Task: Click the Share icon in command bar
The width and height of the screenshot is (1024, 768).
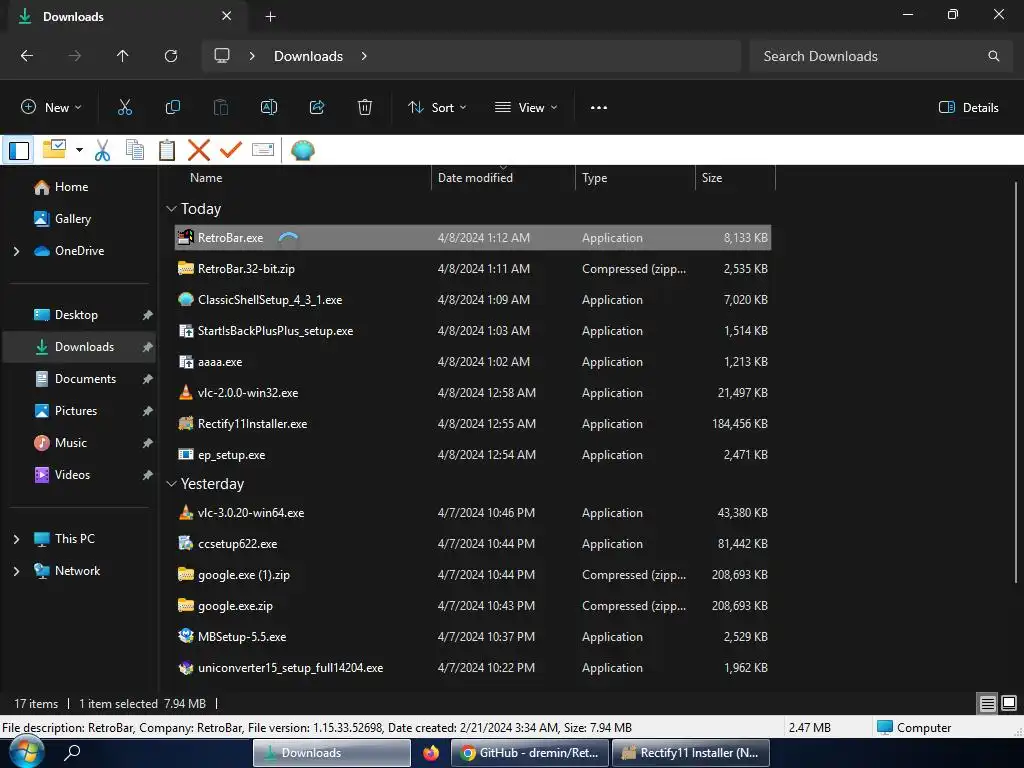Action: click(x=317, y=107)
